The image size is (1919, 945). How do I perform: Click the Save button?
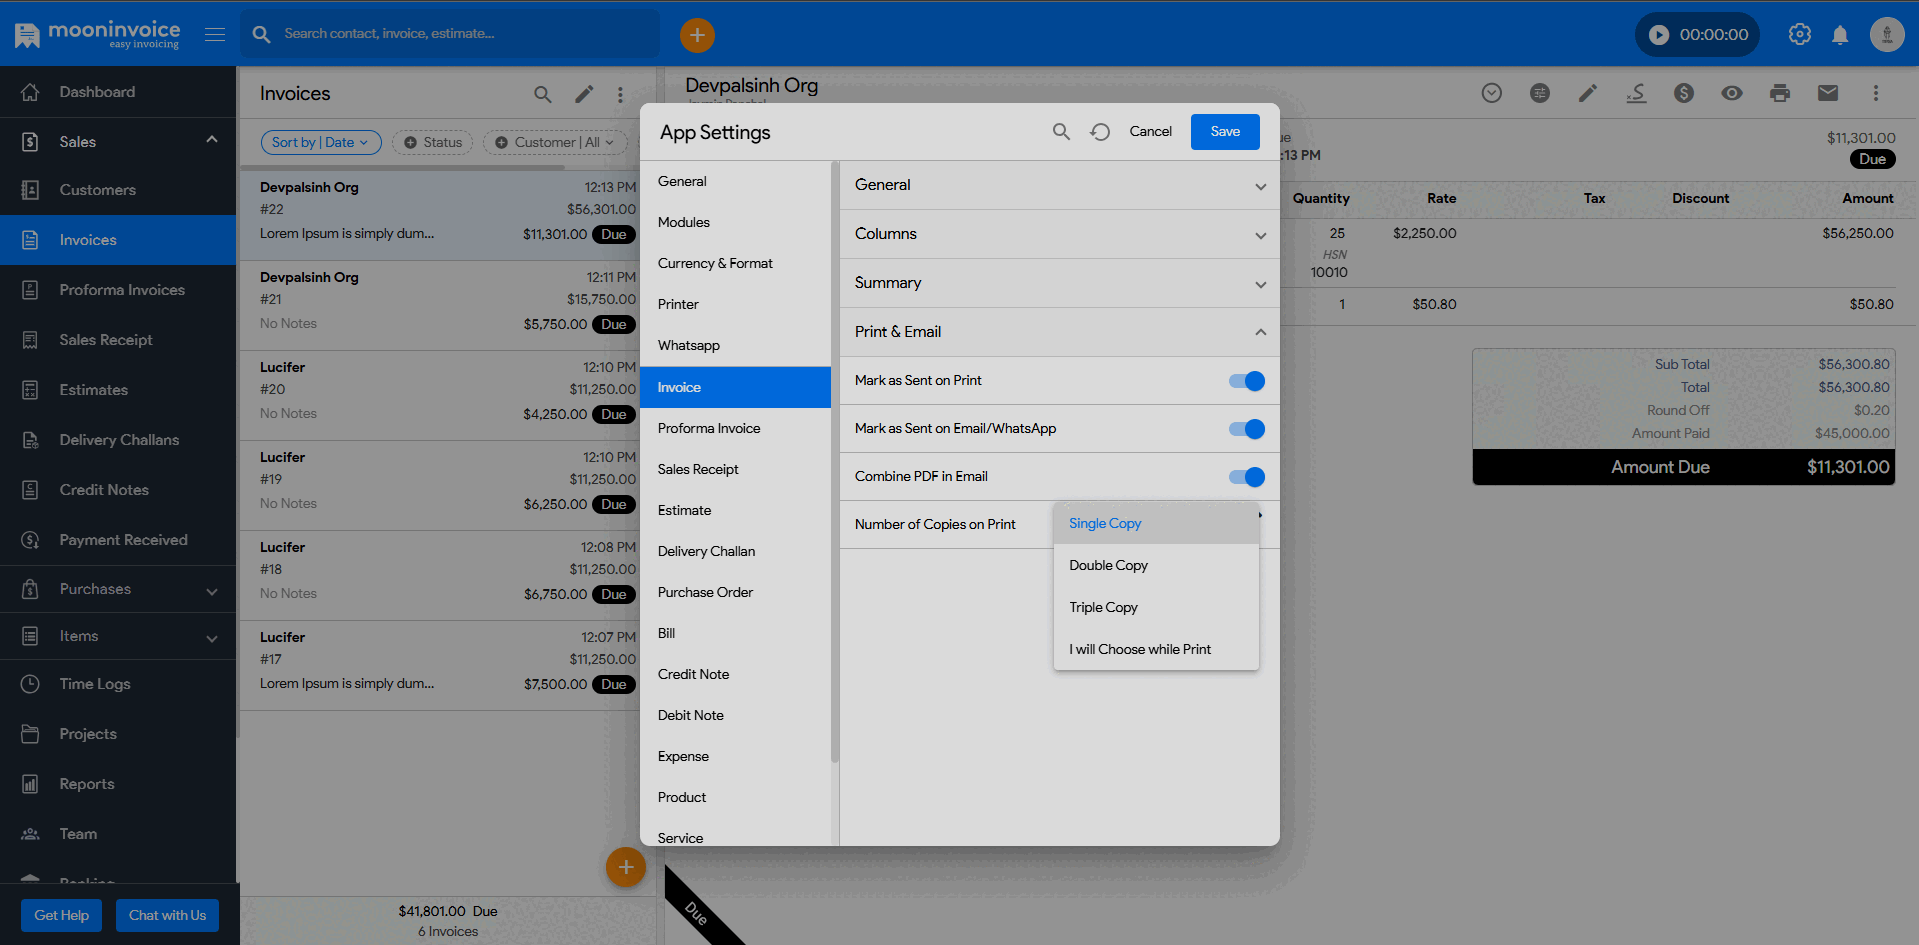pos(1225,132)
